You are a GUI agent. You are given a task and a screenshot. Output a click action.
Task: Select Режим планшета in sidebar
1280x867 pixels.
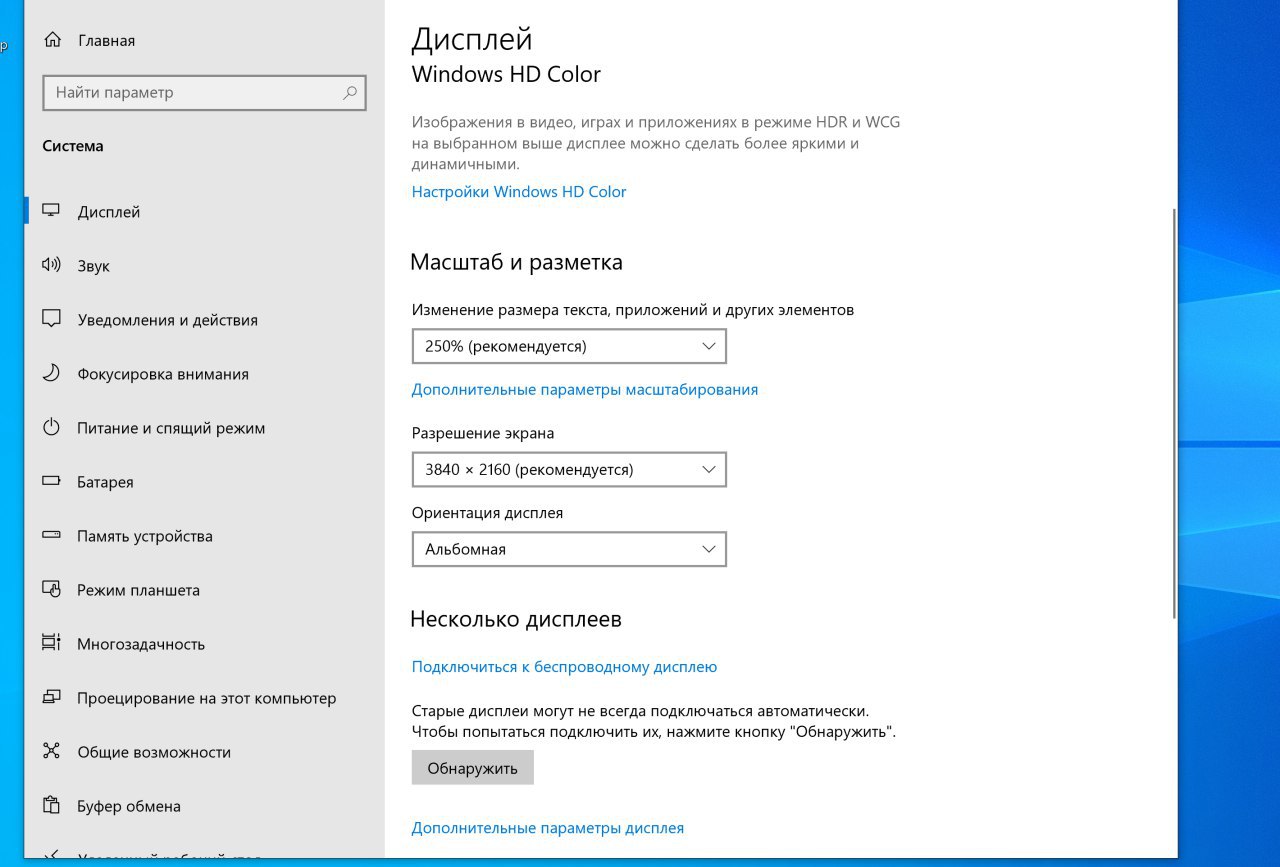[204, 589]
